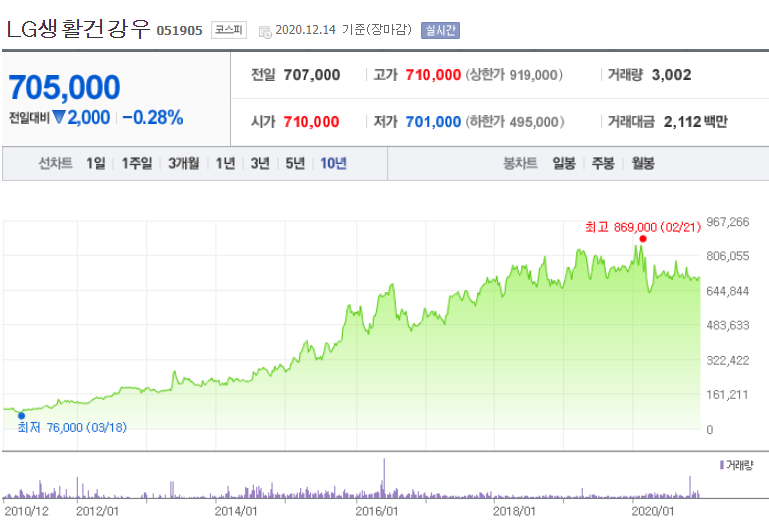Click the -0.28% change rate

(153, 118)
